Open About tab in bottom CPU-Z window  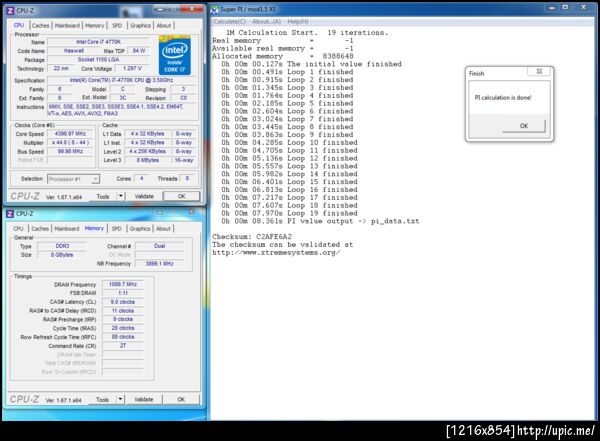[x=163, y=229]
